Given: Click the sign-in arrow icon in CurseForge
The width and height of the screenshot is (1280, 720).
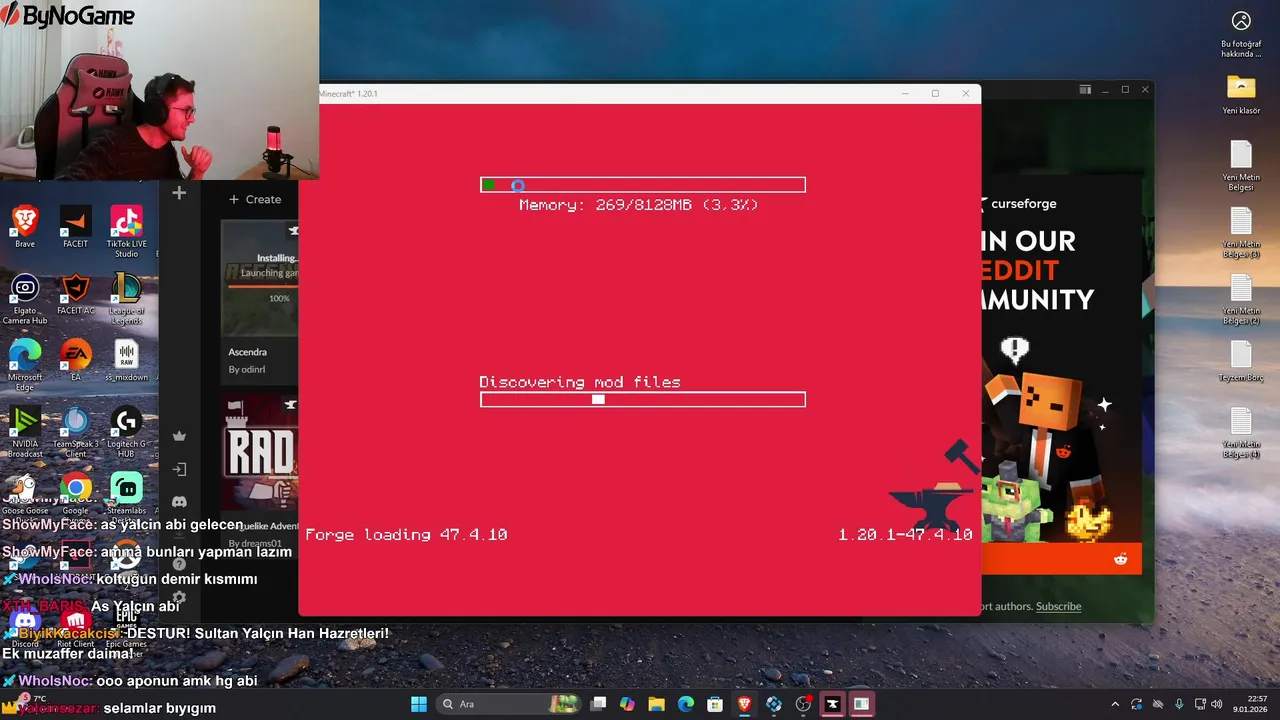Looking at the screenshot, I should coord(179,469).
